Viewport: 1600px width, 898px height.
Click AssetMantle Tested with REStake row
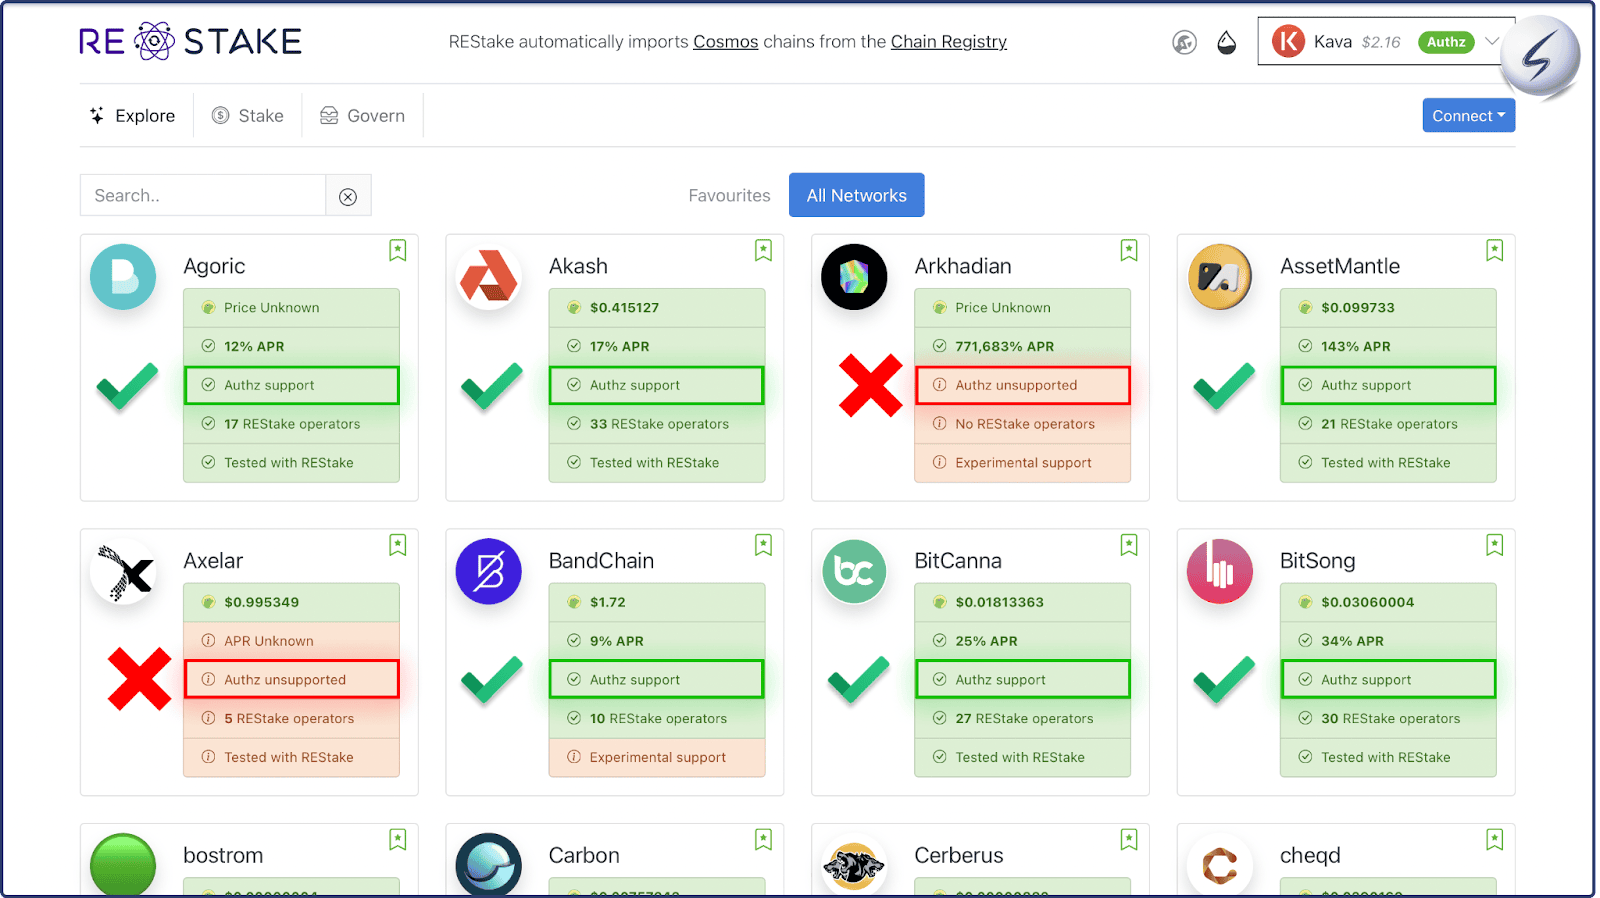(1388, 463)
